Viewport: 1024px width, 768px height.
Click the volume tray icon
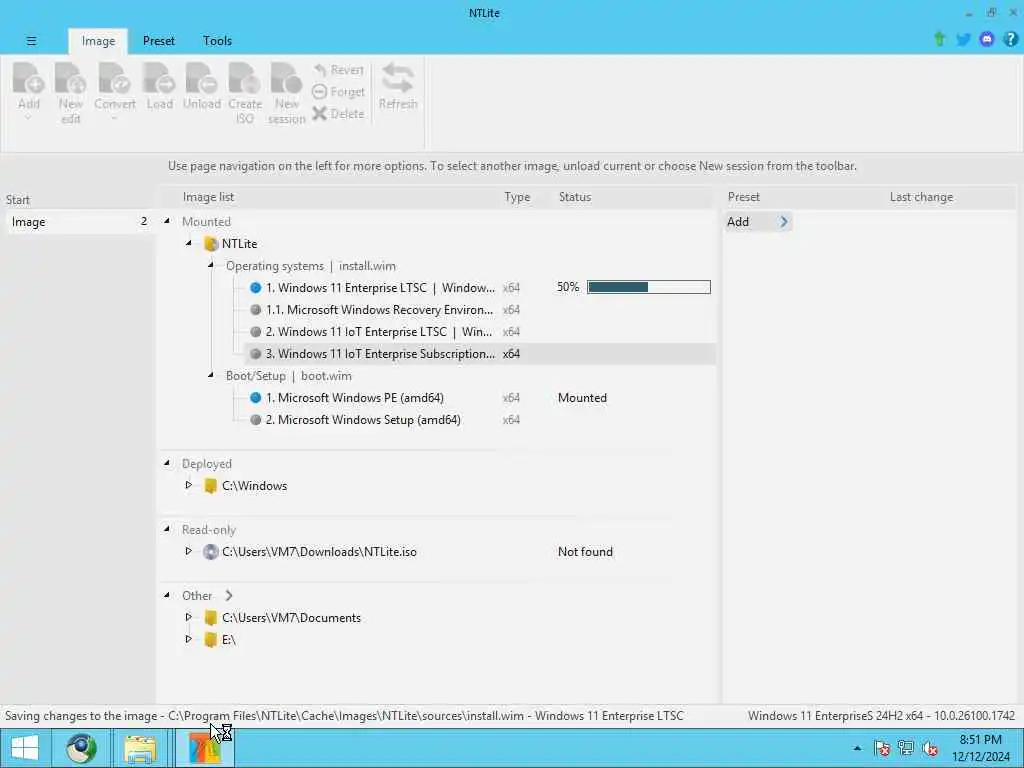(930, 748)
